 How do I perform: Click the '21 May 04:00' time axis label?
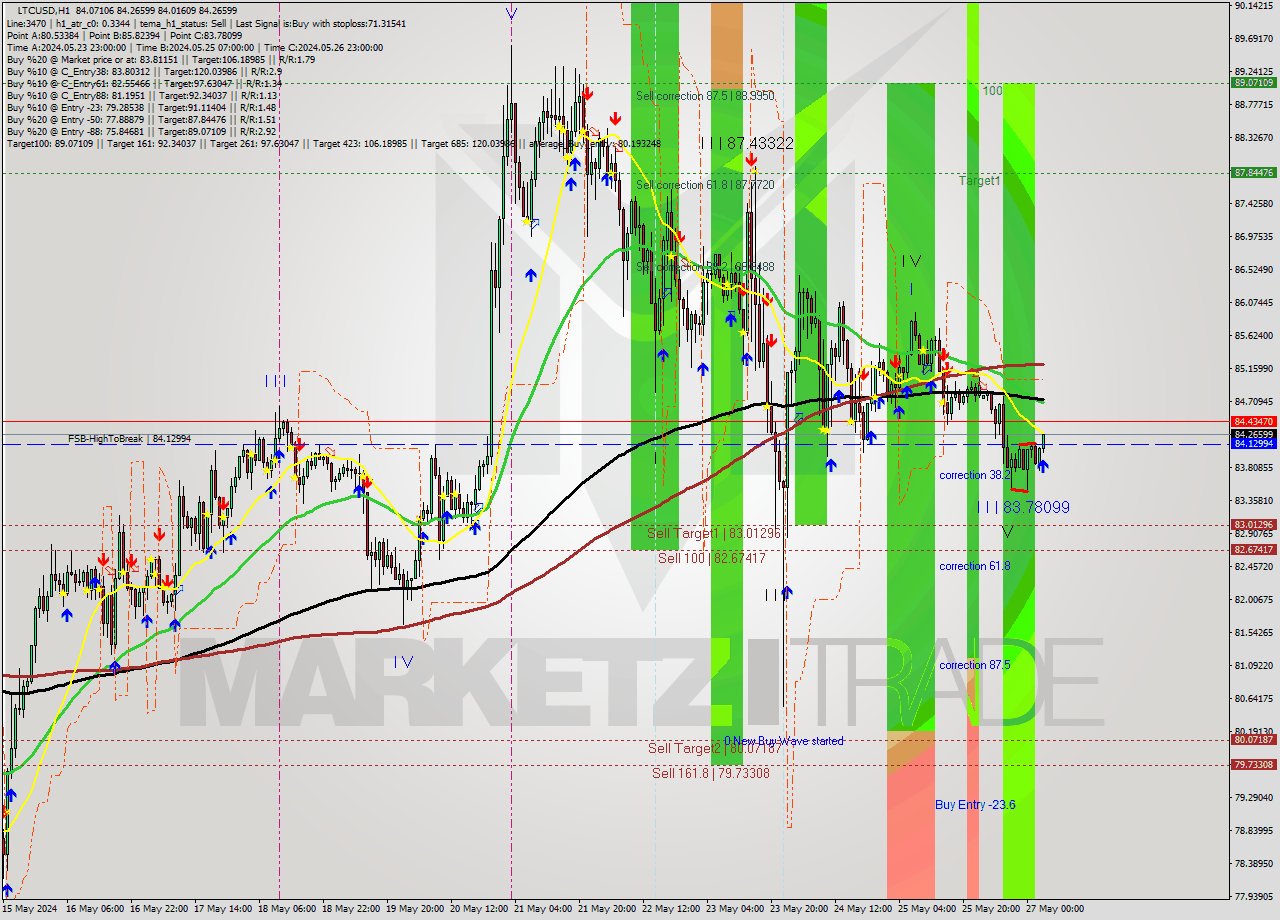(544, 909)
